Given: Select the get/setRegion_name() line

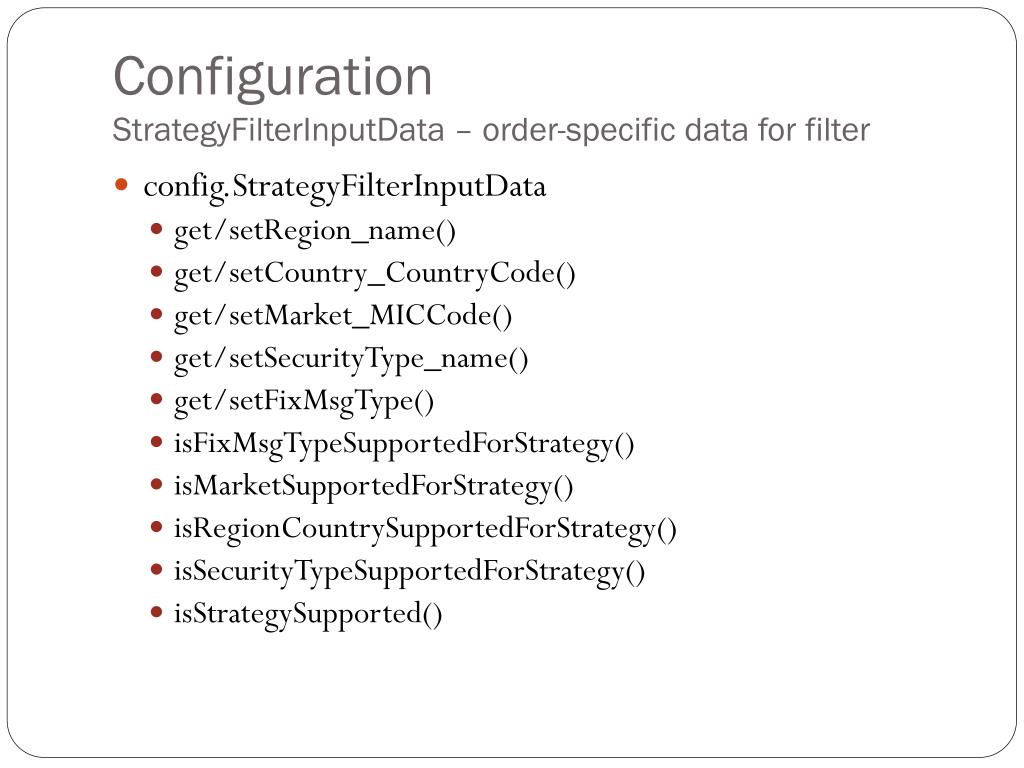Looking at the screenshot, I should tap(315, 231).
